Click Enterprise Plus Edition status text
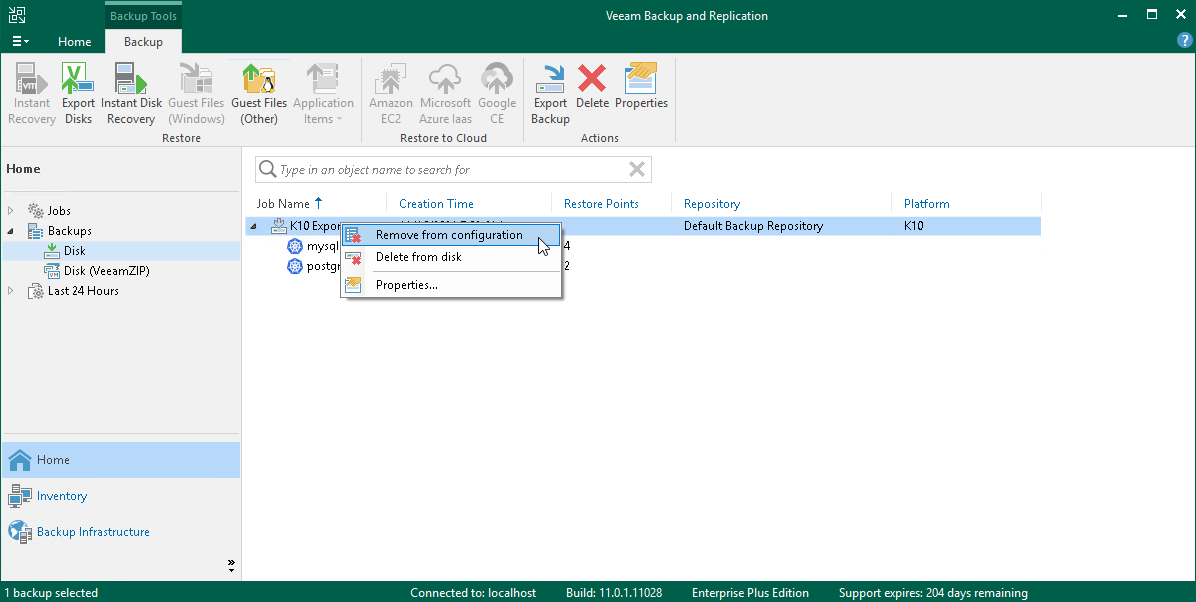The height and width of the screenshot is (602, 1196). (751, 593)
